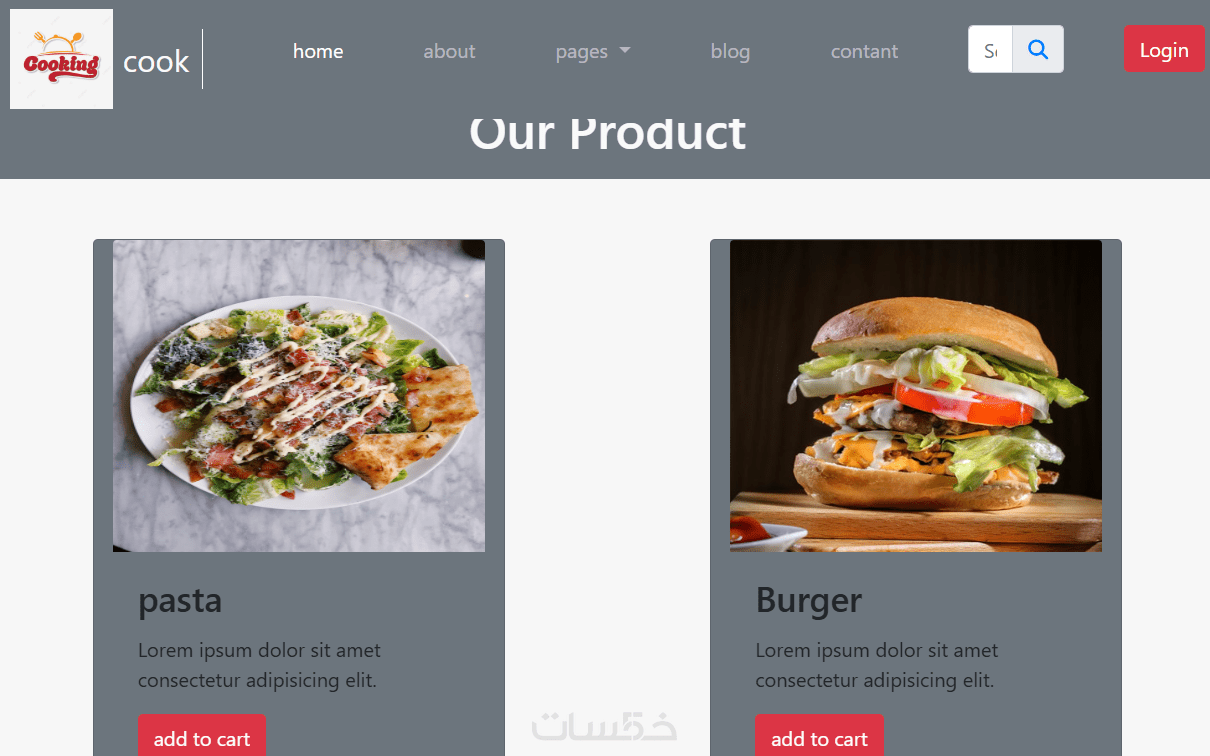Open the pages dropdown menu
This screenshot has height=756, width=1210.
pyautogui.click(x=593, y=51)
